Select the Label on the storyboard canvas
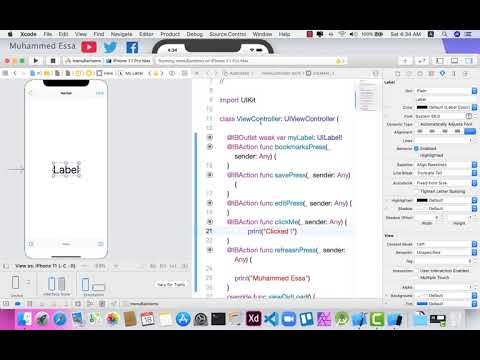 tap(66, 170)
